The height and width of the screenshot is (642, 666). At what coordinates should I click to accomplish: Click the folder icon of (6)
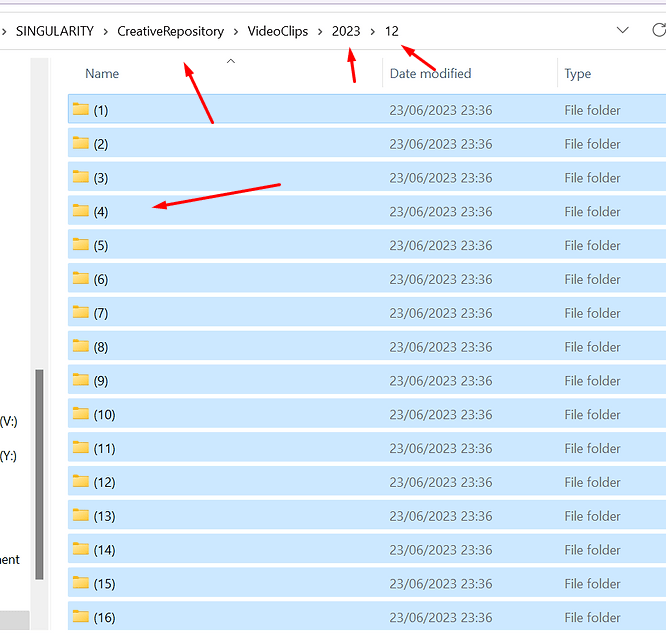(x=80, y=278)
